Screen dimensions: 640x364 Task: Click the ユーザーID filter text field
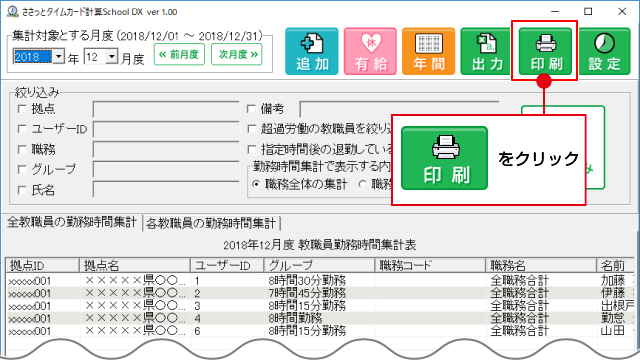[x=166, y=129]
